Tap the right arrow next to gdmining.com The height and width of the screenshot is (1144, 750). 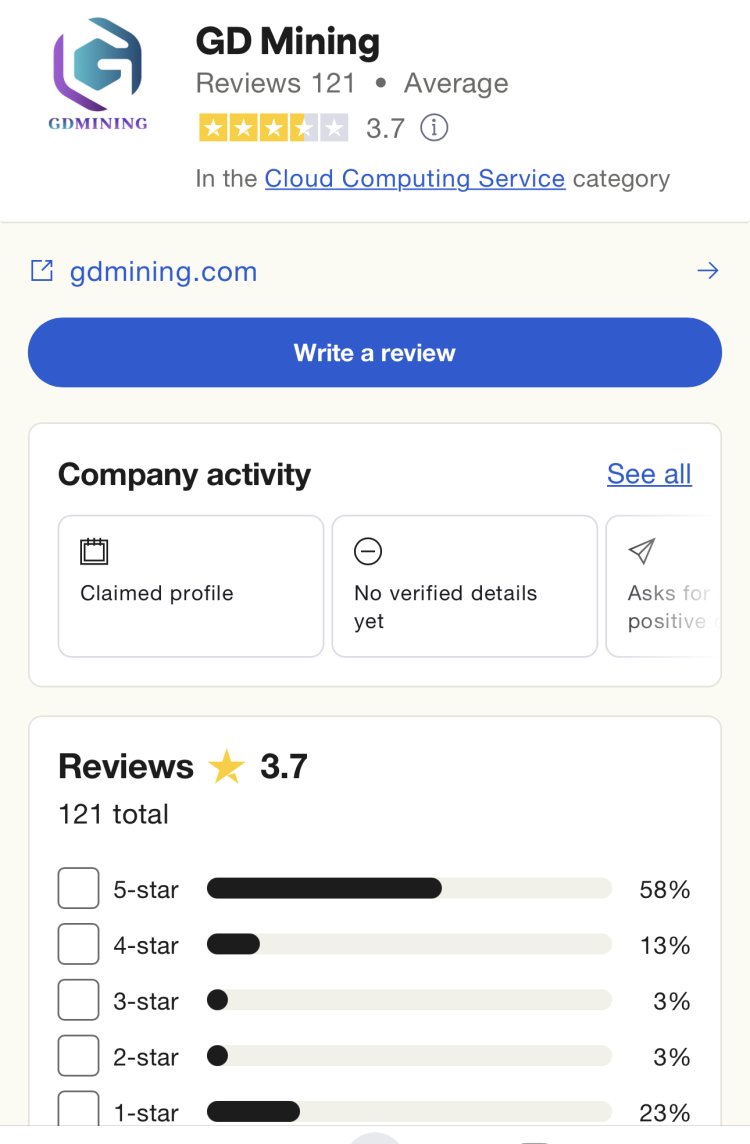click(x=707, y=271)
